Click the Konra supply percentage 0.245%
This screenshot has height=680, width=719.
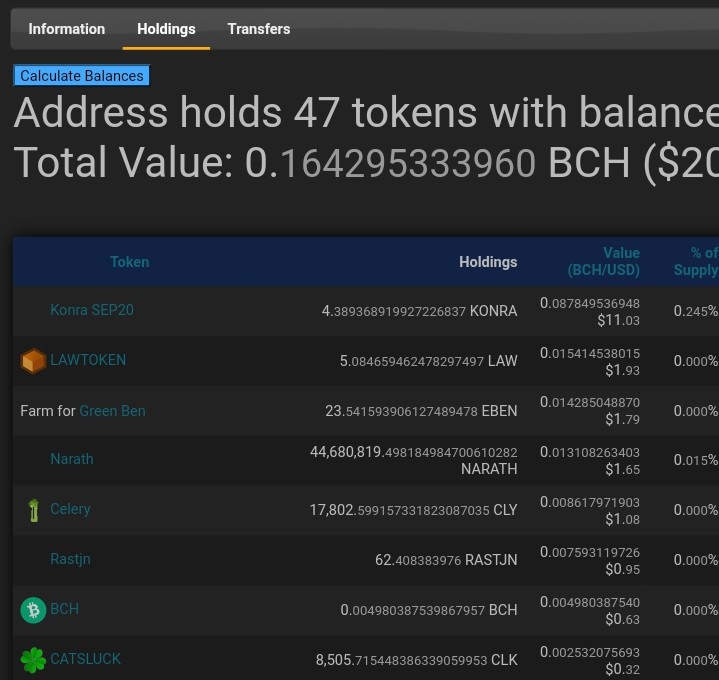tap(696, 311)
